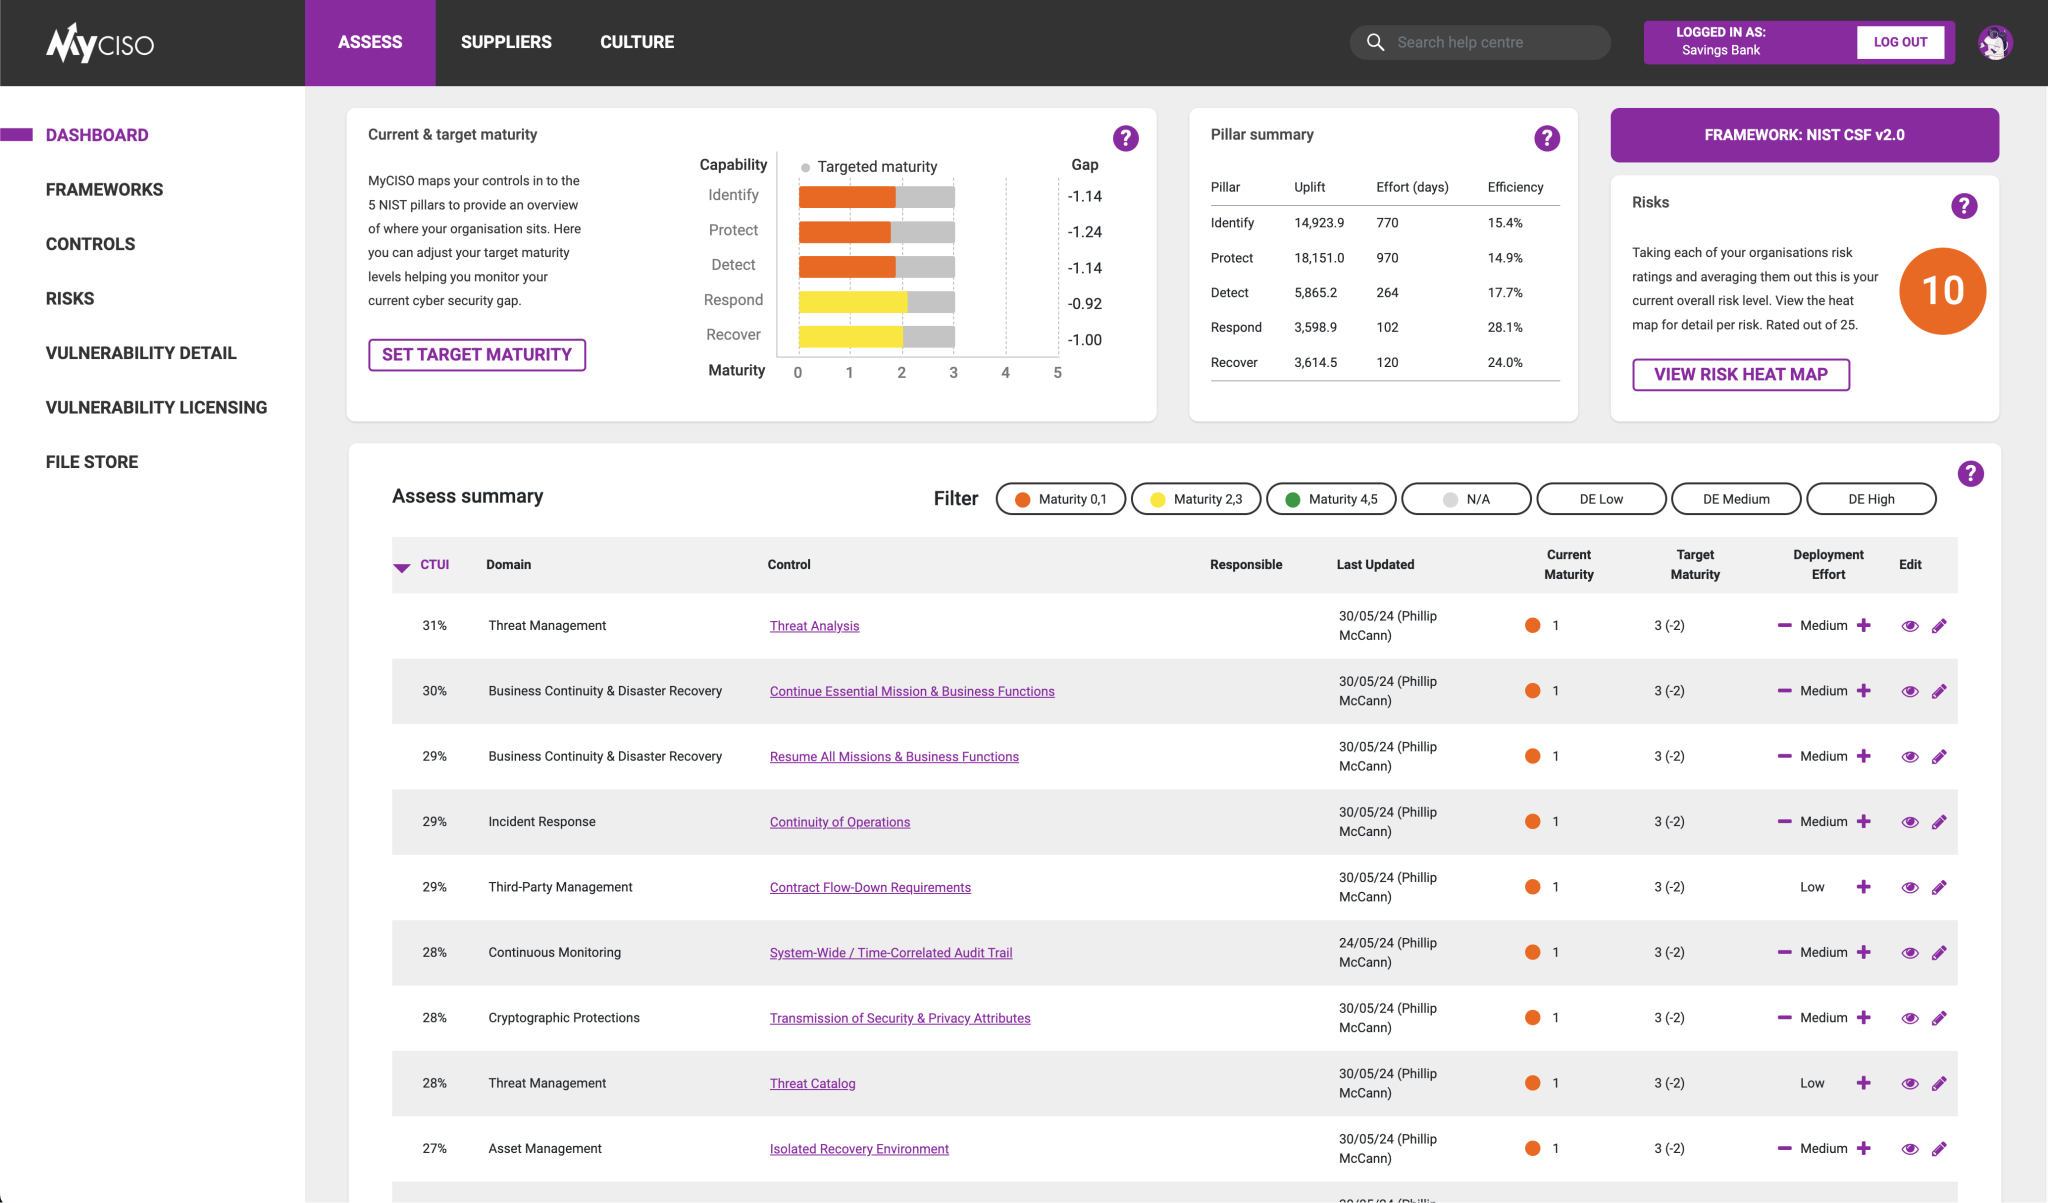Decrease deployment effort for Threat Analysis
Viewport: 2048px width, 1203px height.
[1784, 626]
